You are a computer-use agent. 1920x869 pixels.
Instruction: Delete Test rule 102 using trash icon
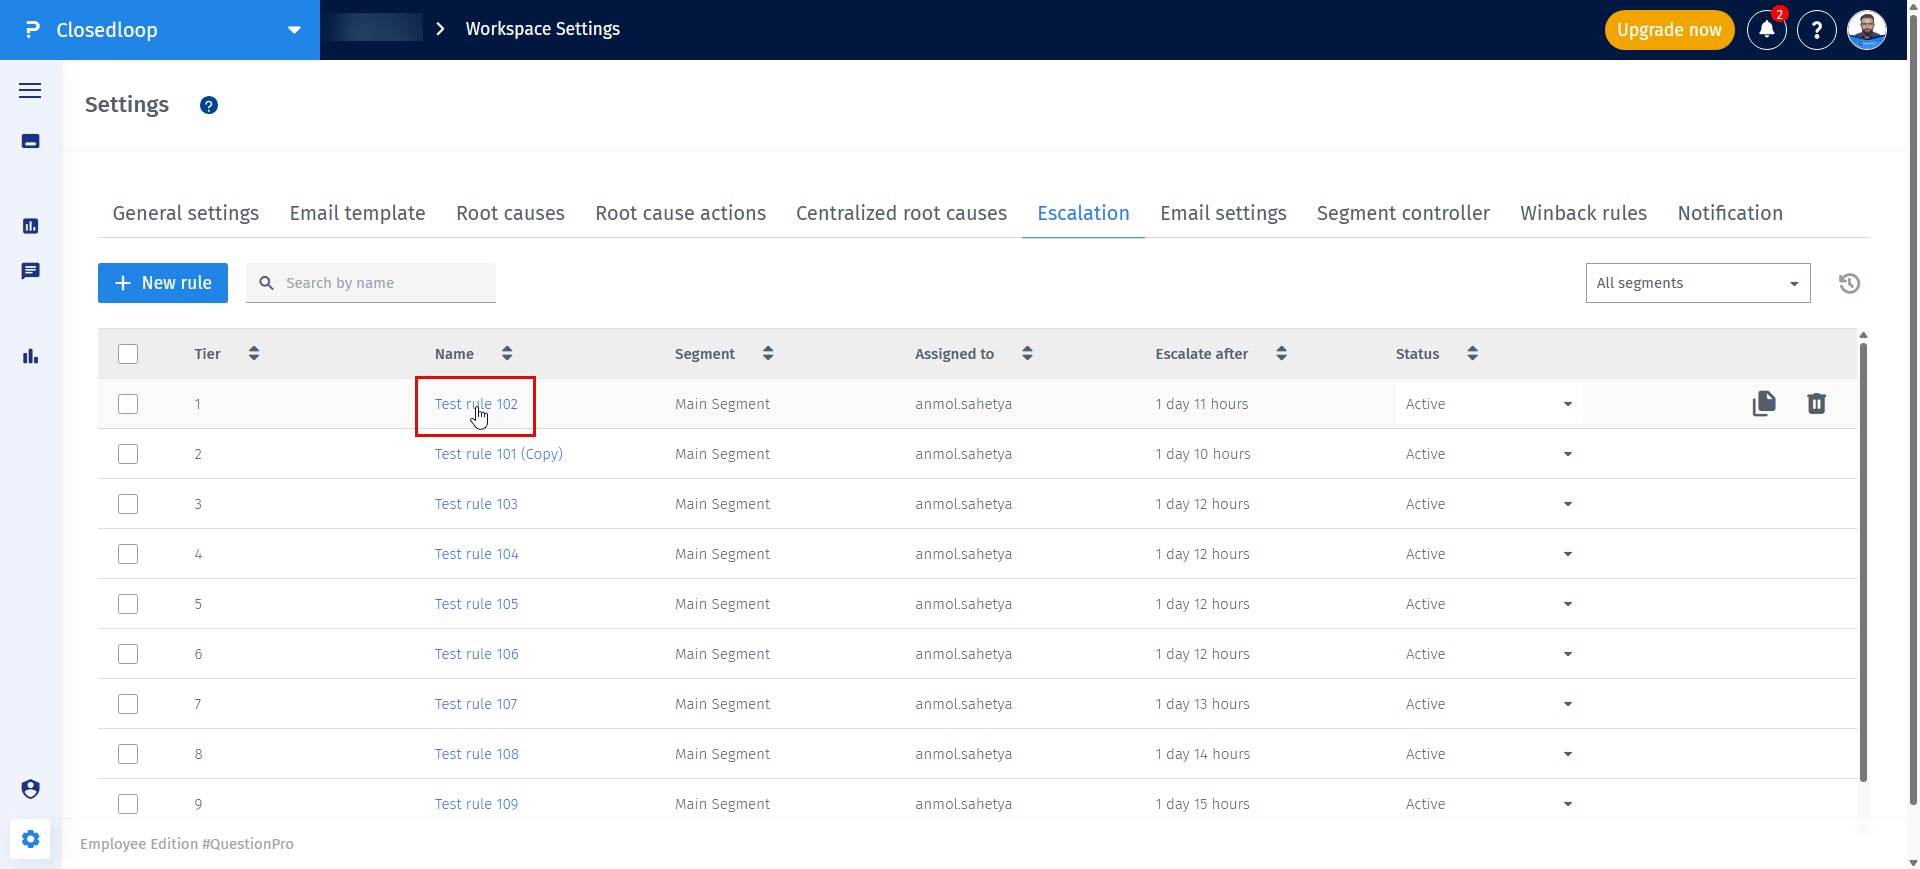coord(1816,403)
